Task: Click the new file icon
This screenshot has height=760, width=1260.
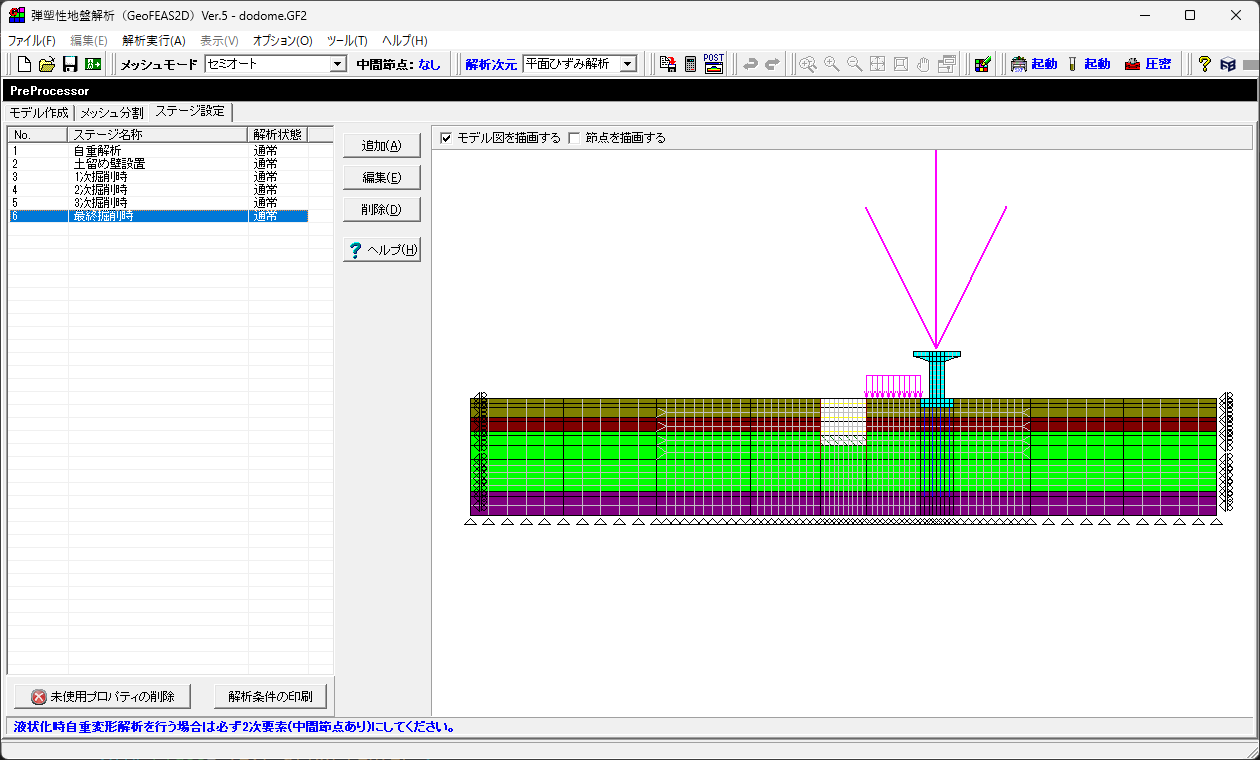Action: click(25, 64)
